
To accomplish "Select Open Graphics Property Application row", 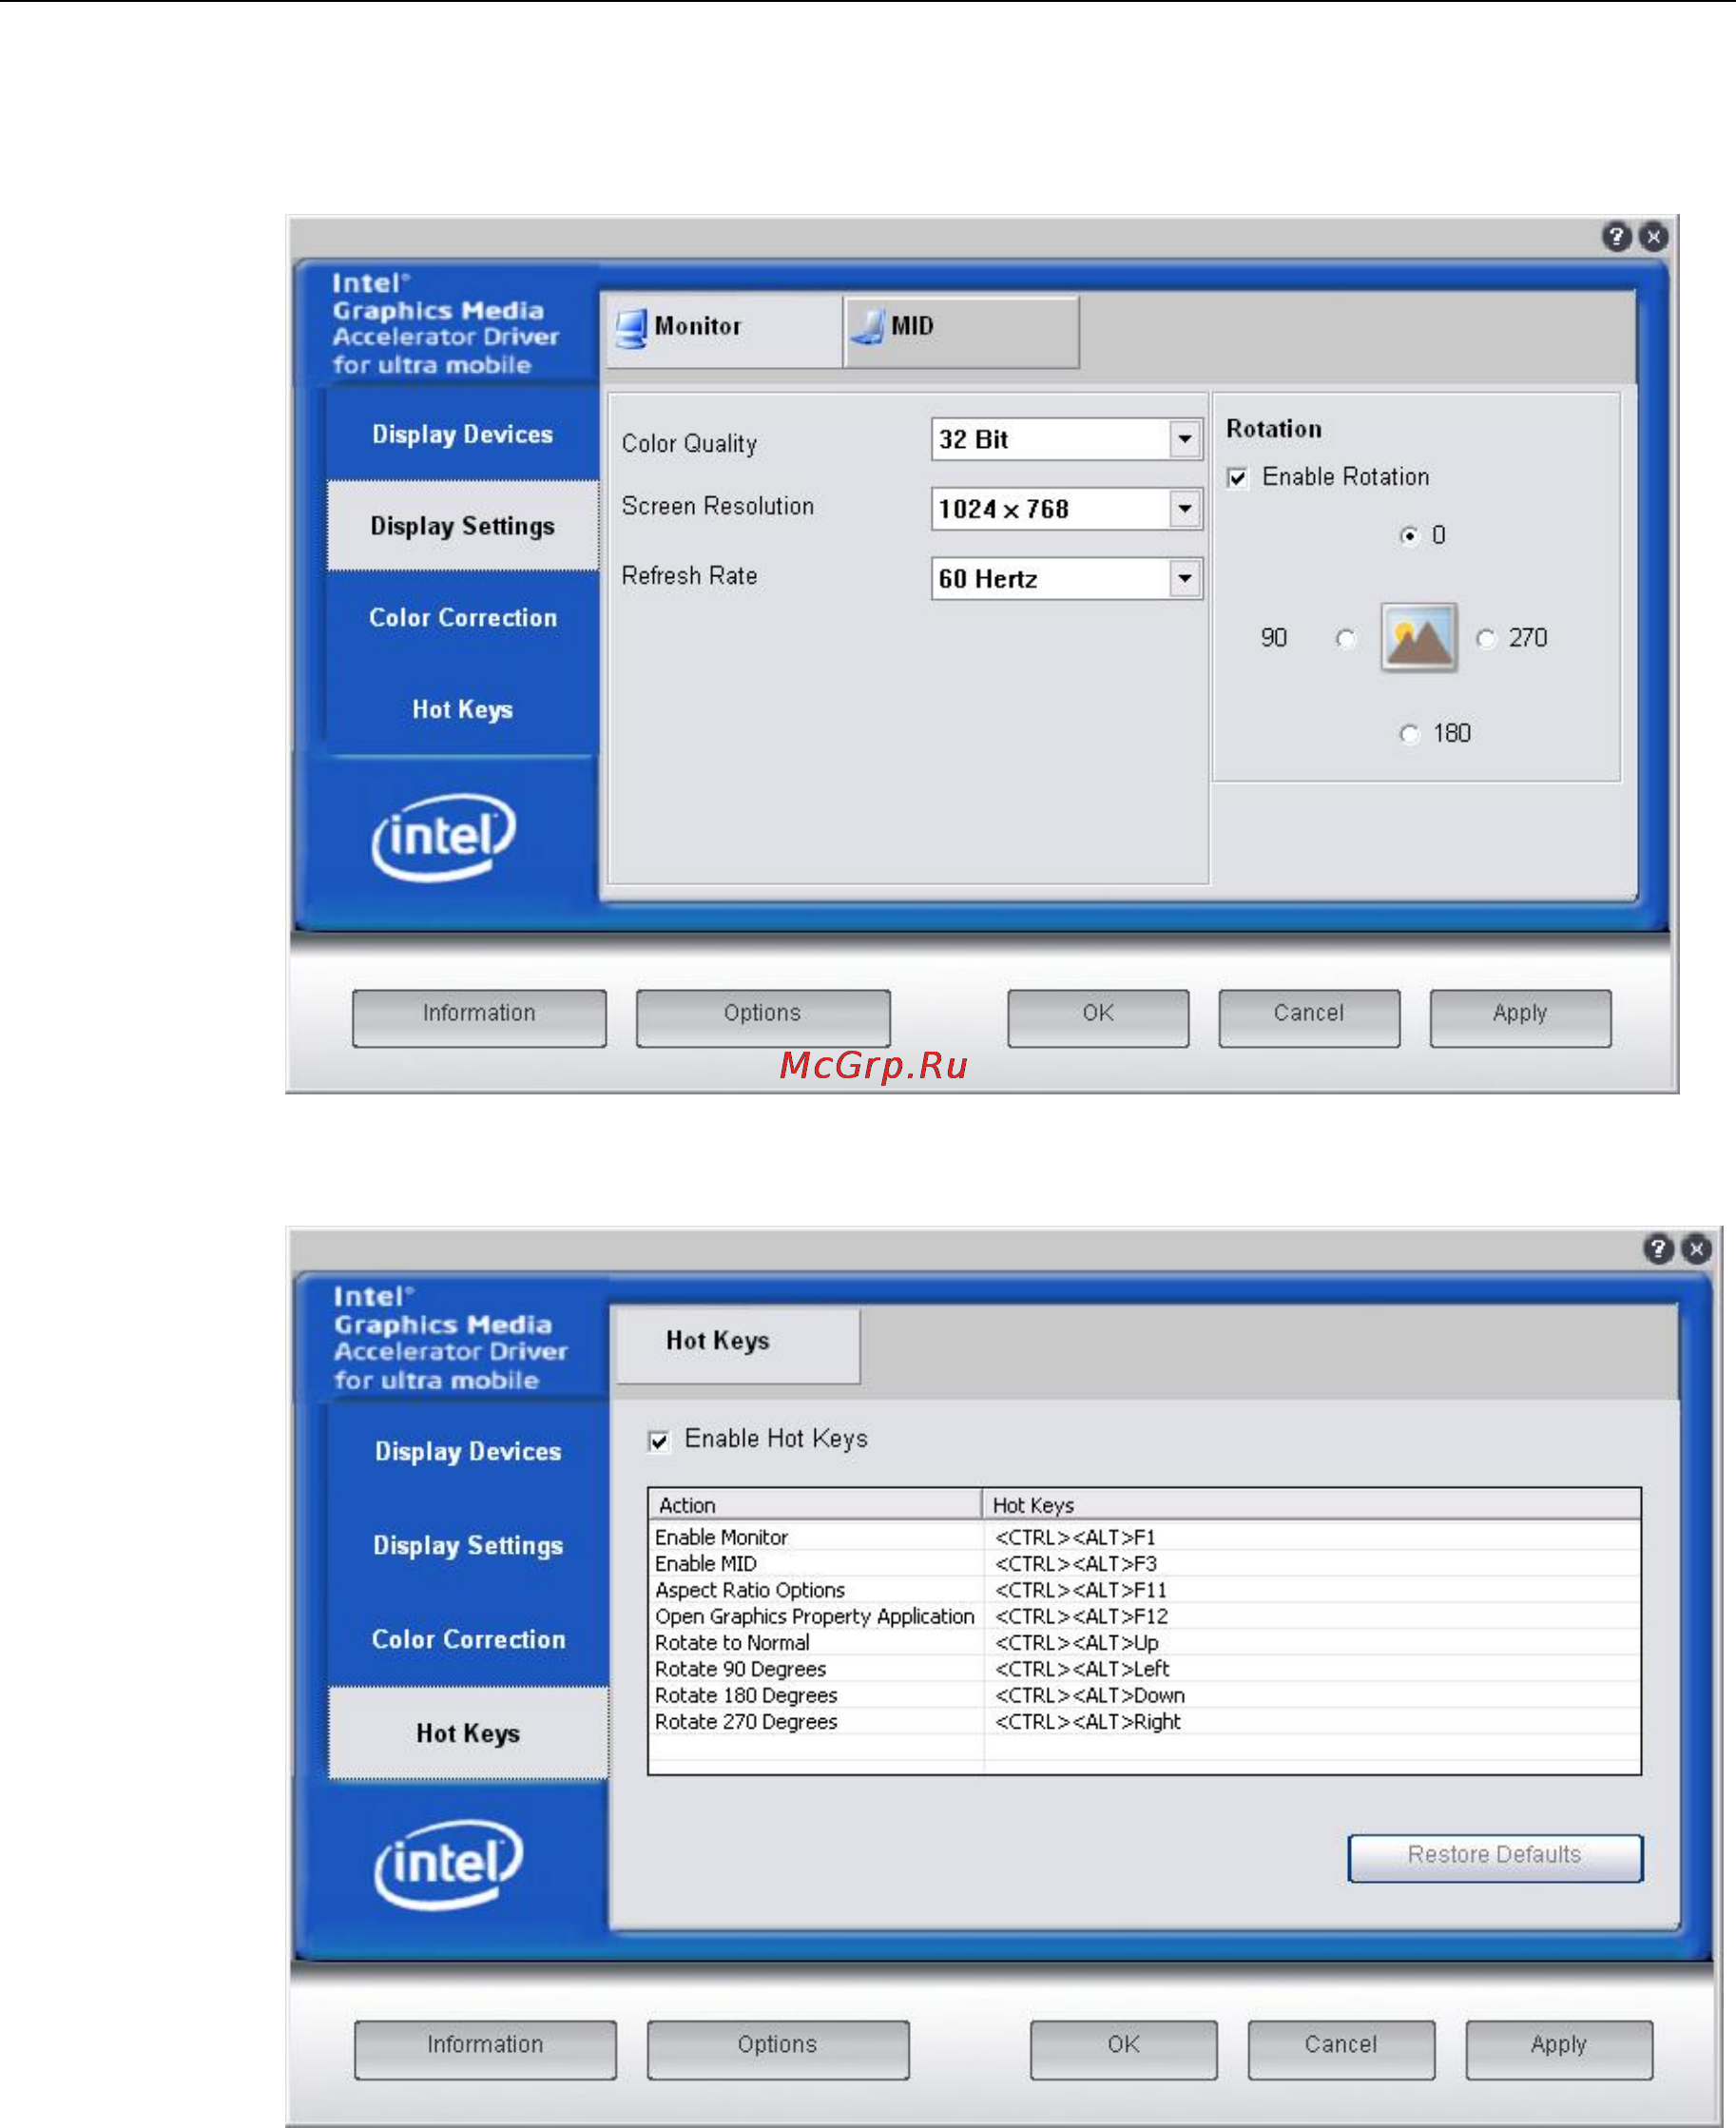I will coord(1144,1616).
